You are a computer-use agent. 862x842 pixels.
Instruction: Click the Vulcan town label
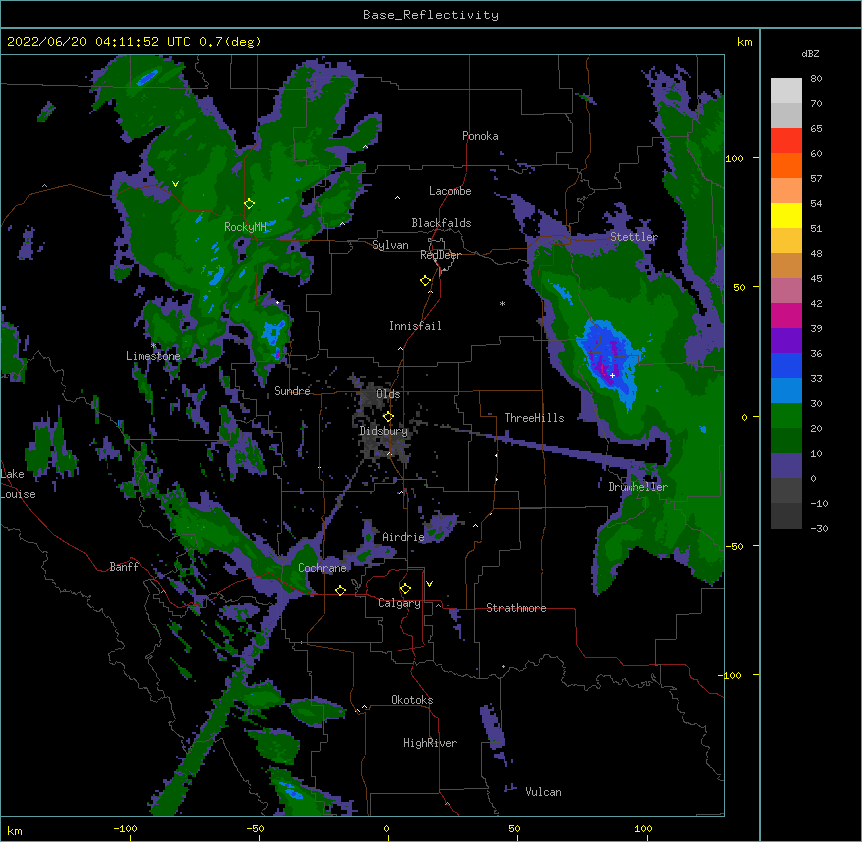click(543, 792)
